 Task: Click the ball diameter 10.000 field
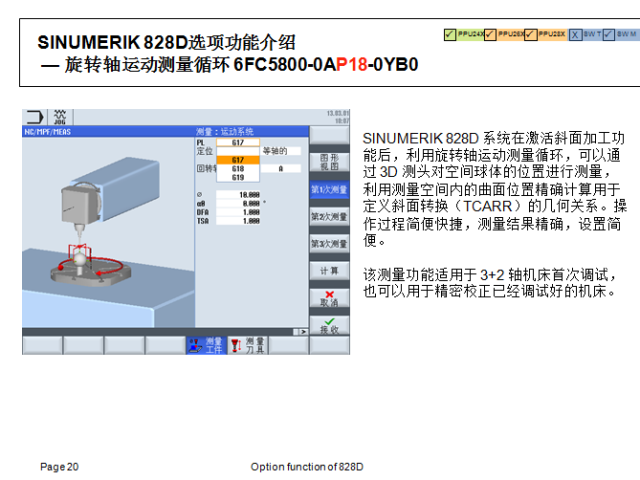click(238, 195)
